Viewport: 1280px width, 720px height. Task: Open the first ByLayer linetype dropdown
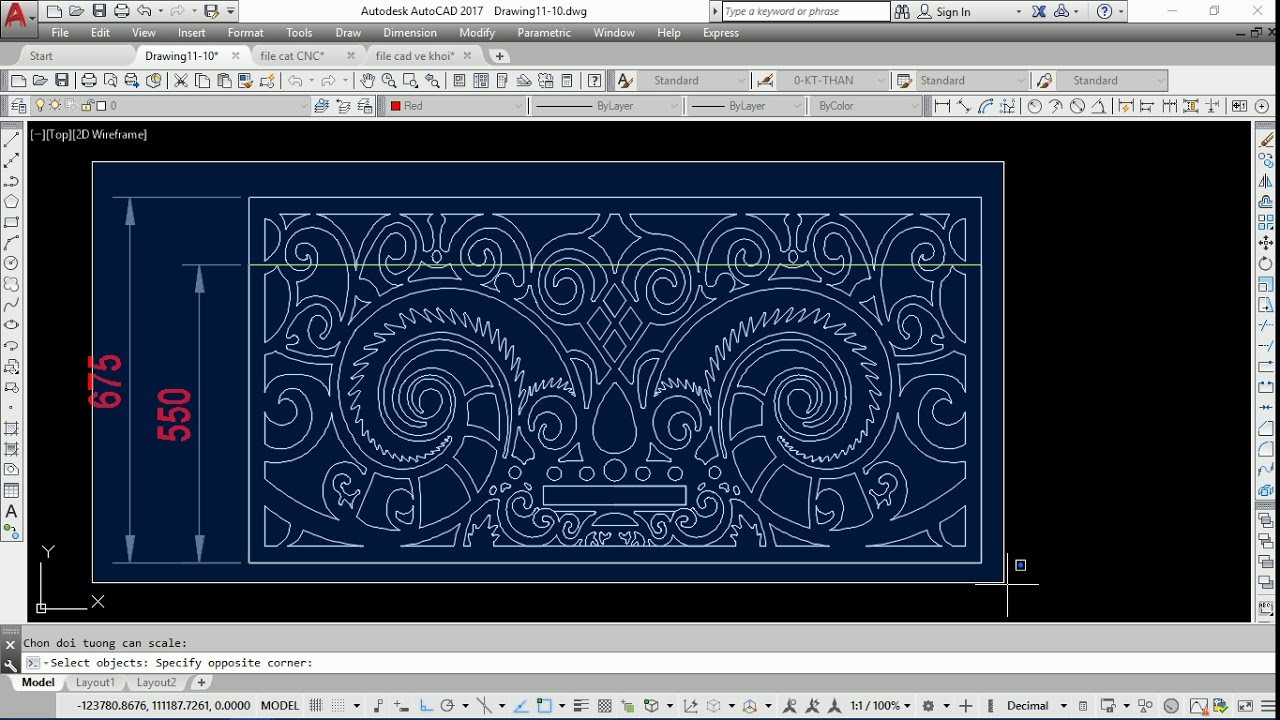click(606, 106)
